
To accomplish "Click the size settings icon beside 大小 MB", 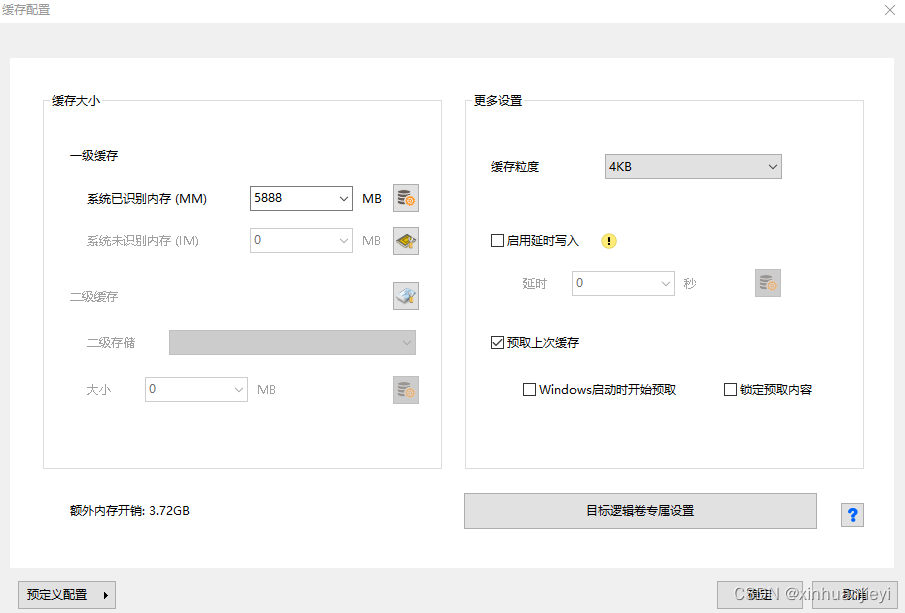I will (x=406, y=390).
